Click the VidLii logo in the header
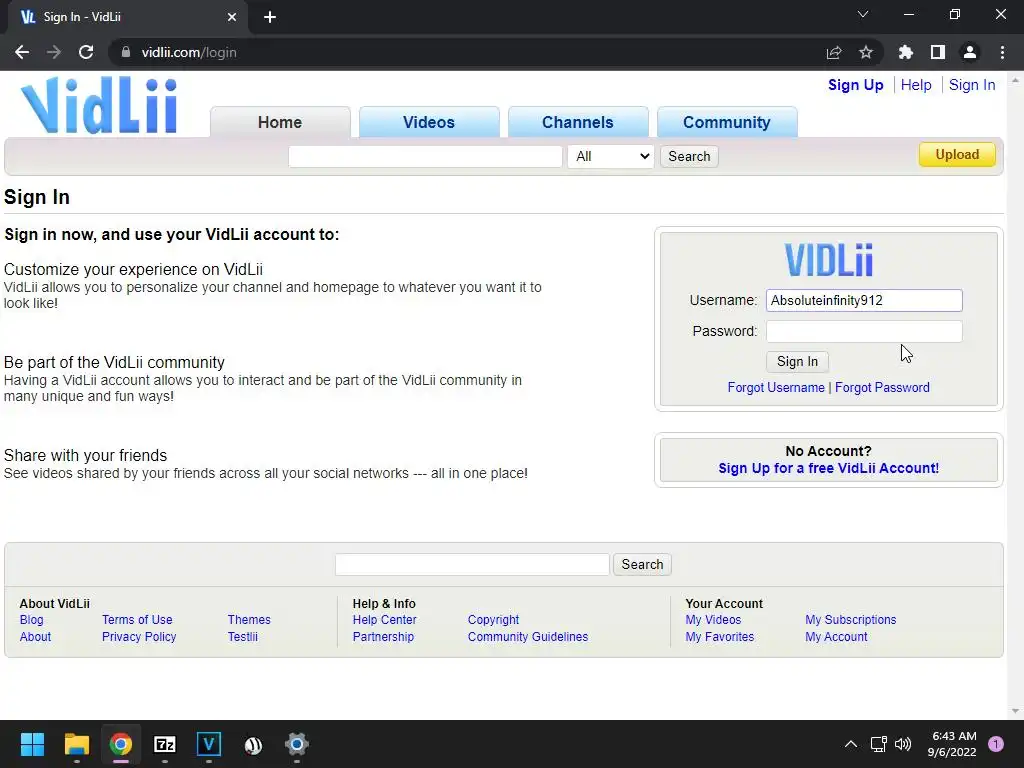 pyautogui.click(x=99, y=105)
